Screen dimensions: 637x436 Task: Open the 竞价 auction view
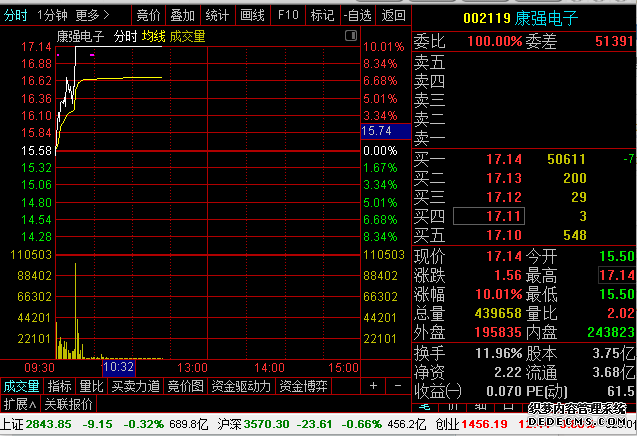148,15
